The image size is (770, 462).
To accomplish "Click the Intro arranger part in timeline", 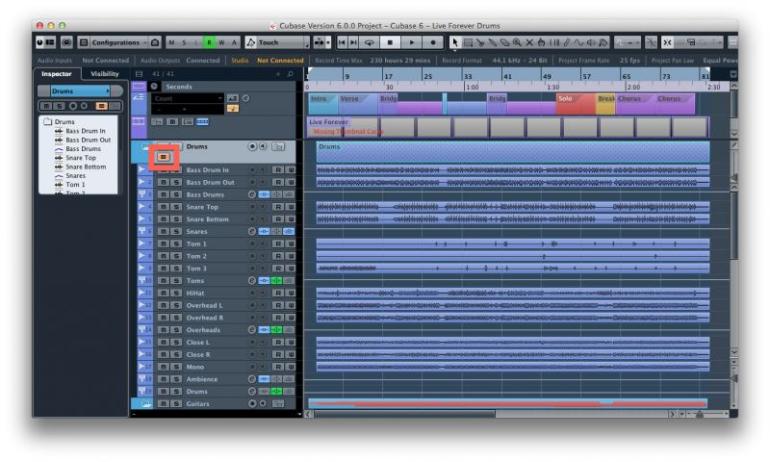I will coord(323,104).
